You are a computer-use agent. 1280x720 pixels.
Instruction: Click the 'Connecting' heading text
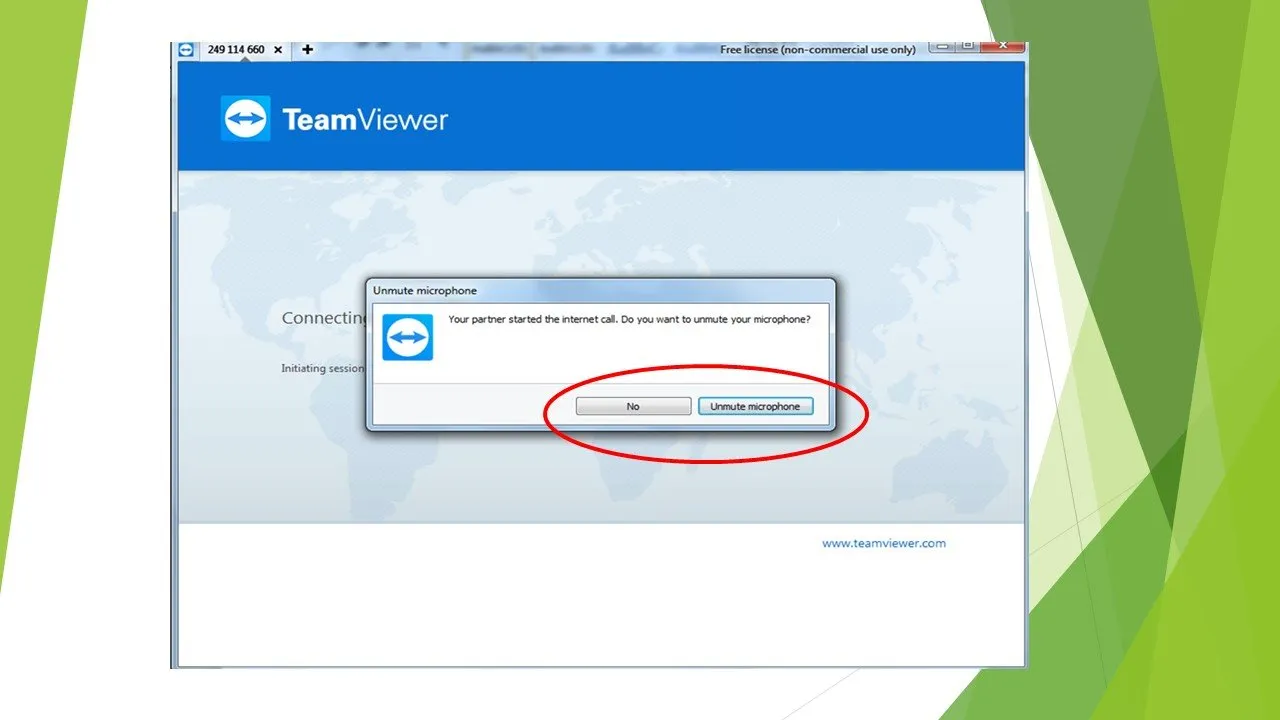[324, 318]
